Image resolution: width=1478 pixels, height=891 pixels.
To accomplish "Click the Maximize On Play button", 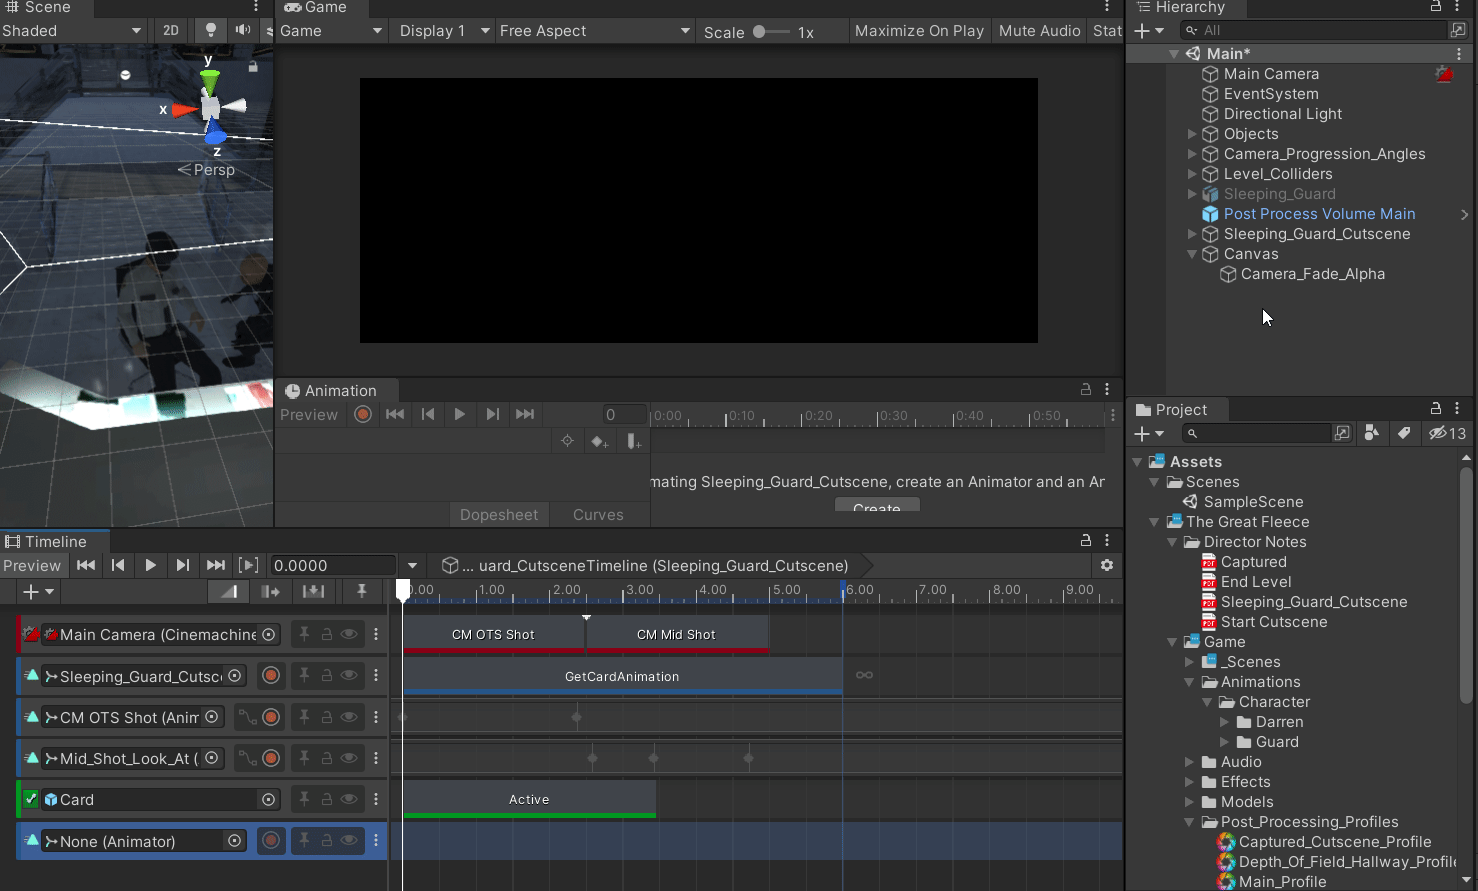I will point(919,31).
